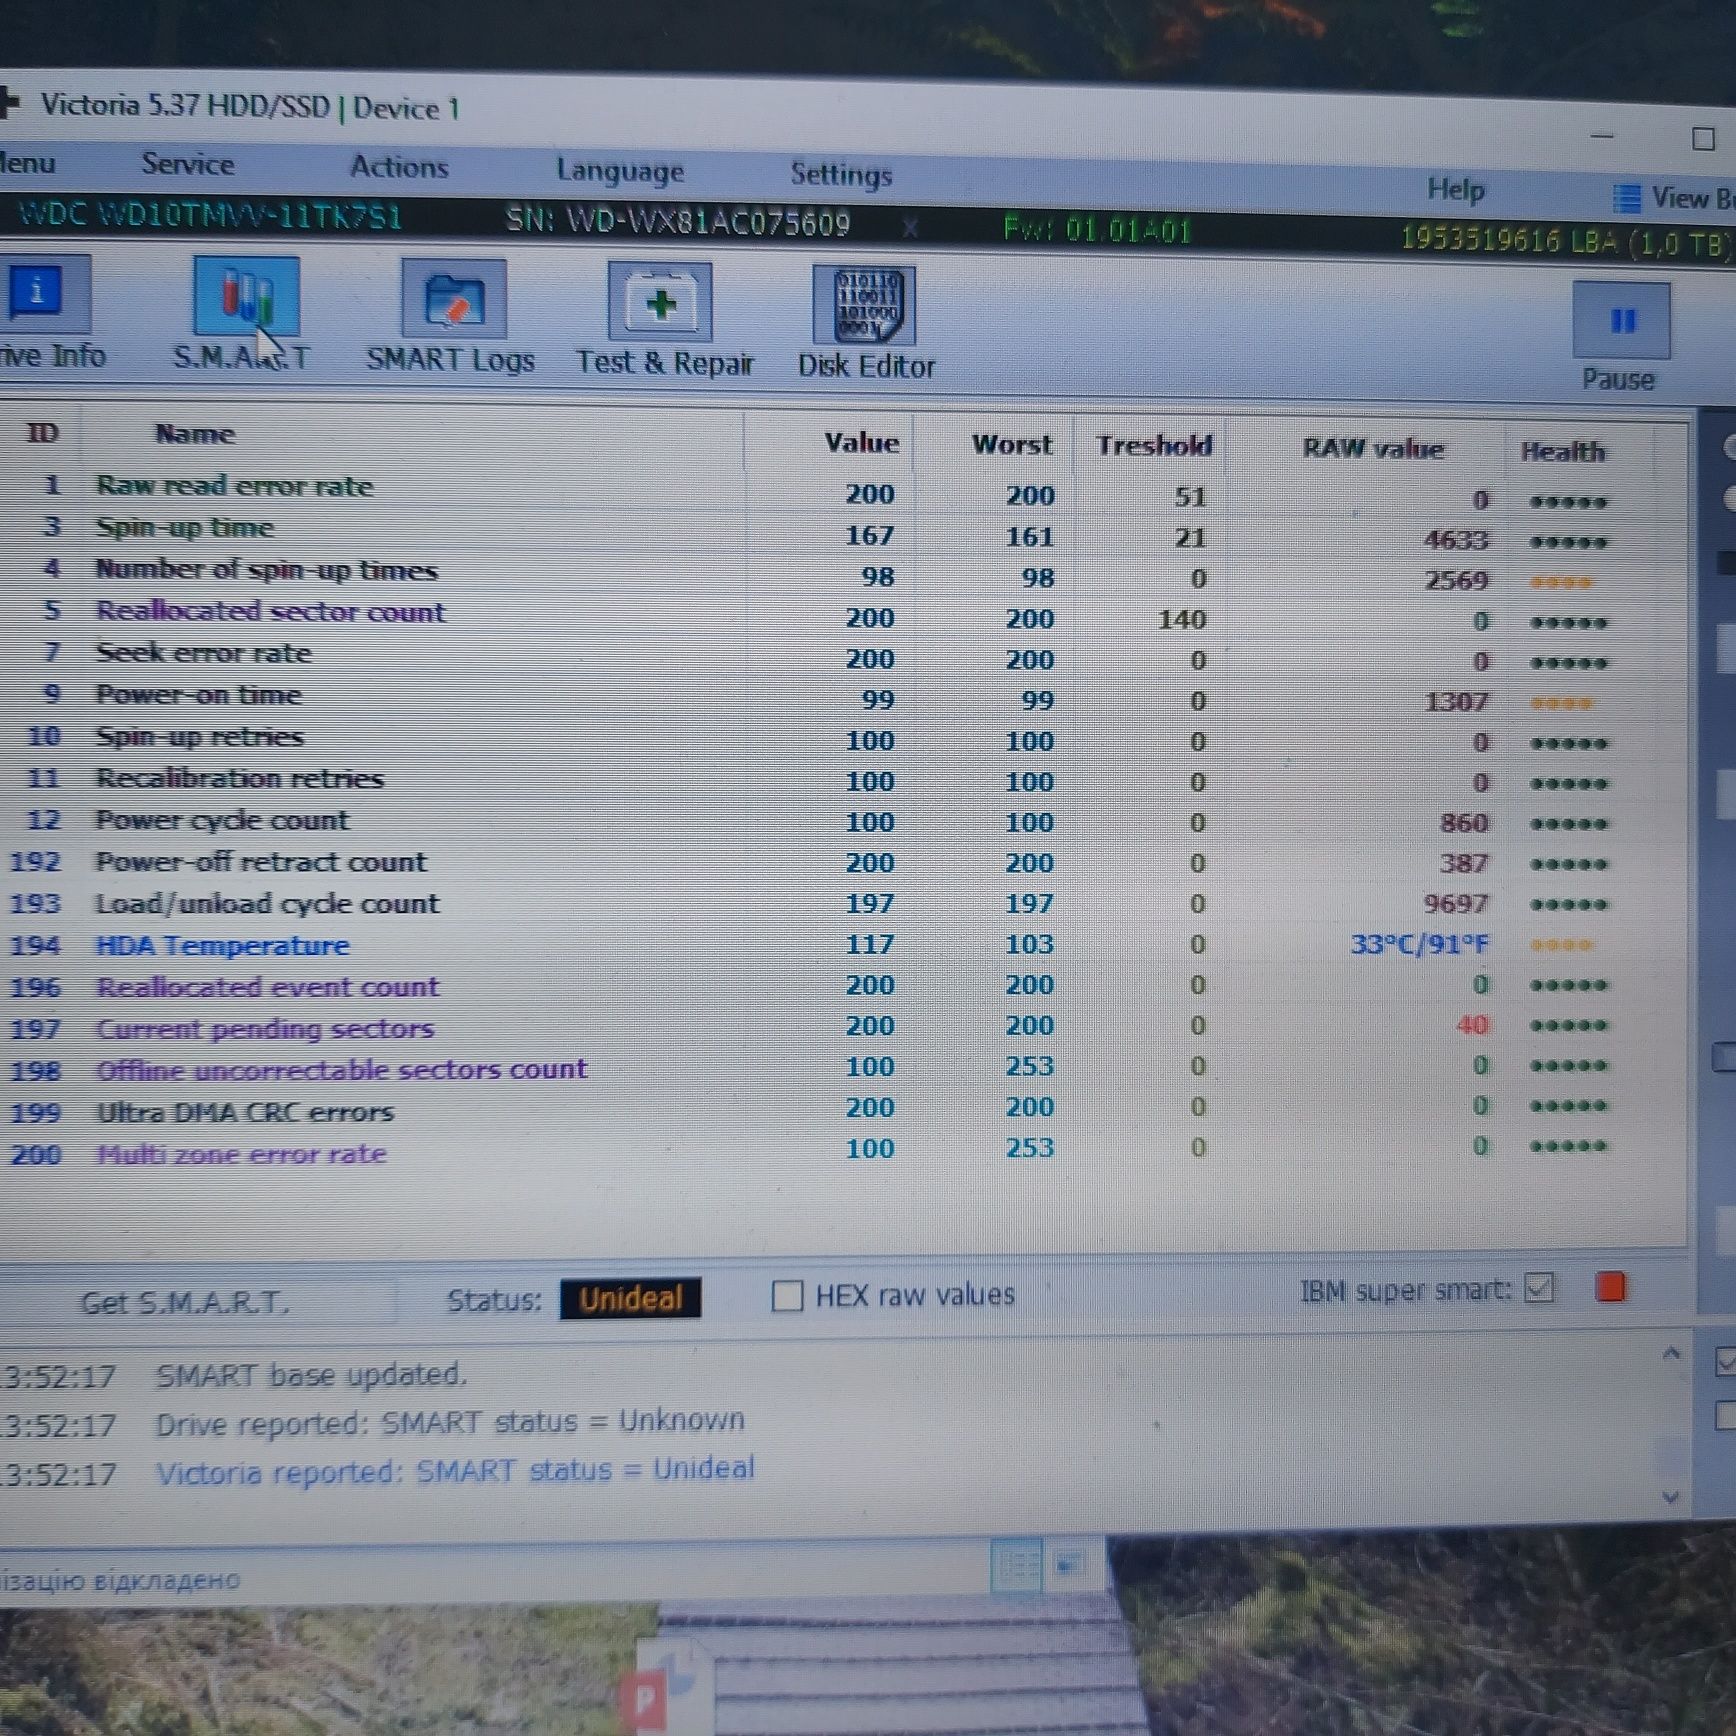Open SMART Logs folder icon

coord(454,299)
